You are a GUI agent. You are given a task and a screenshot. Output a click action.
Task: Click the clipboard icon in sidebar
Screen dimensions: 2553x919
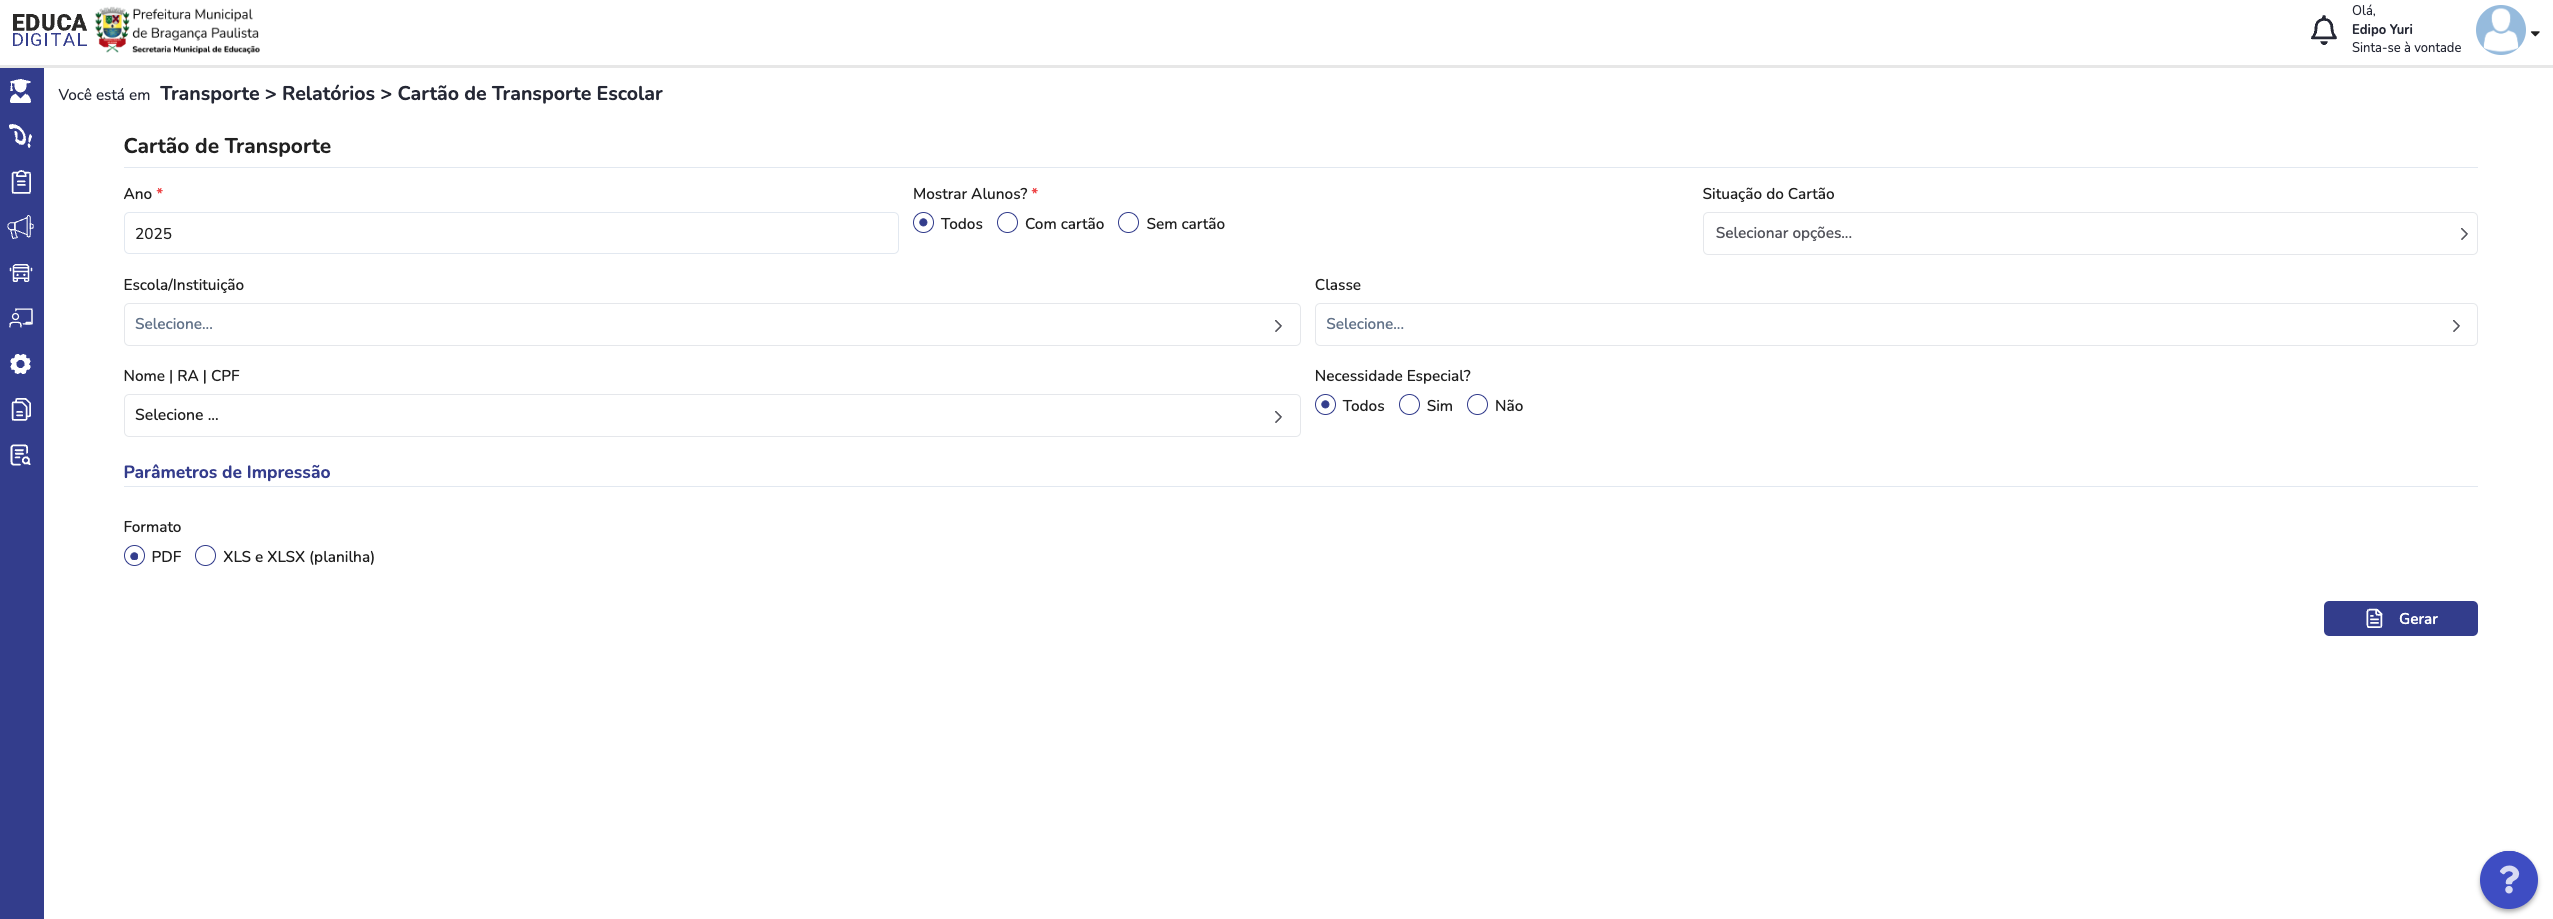click(x=21, y=182)
